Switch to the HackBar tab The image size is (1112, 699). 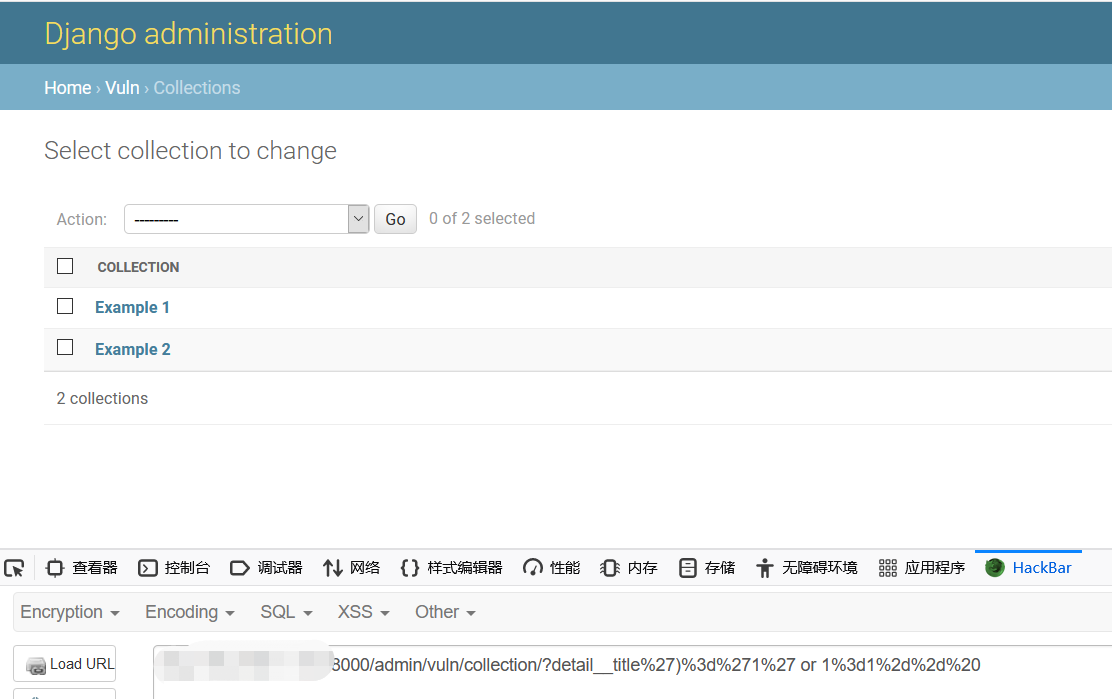coord(1028,567)
